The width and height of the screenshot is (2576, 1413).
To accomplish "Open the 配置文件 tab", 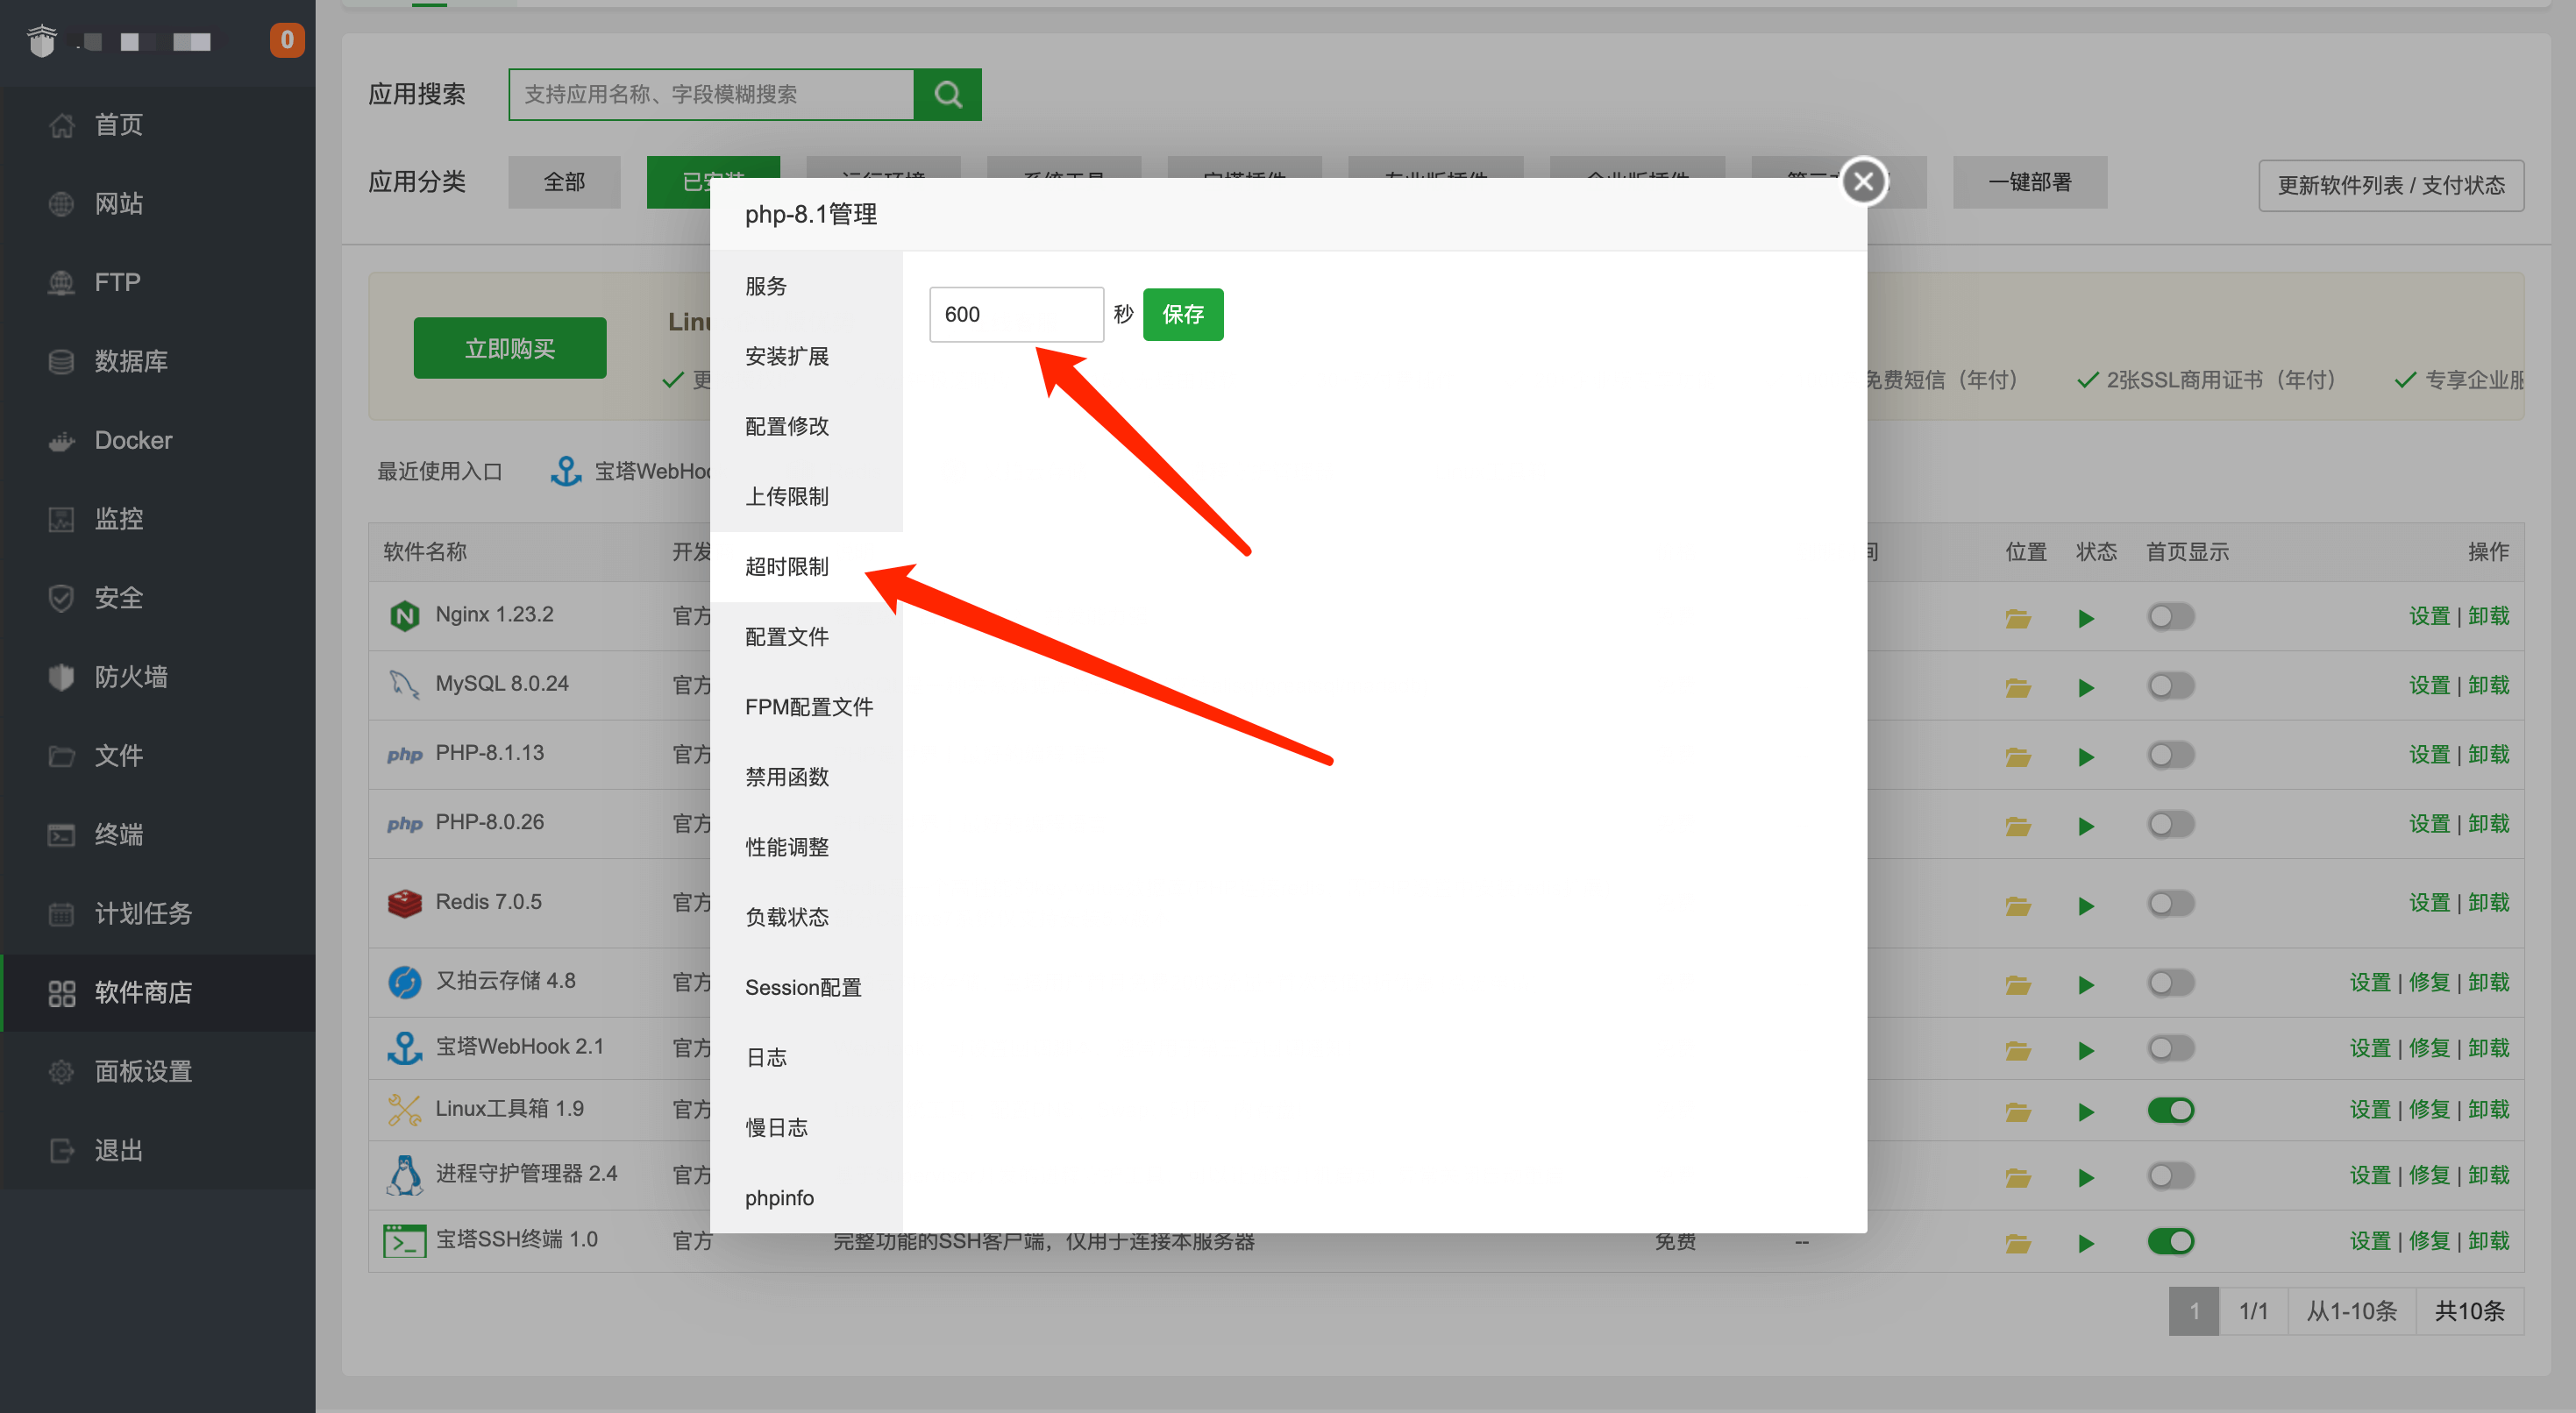I will [x=806, y=637].
